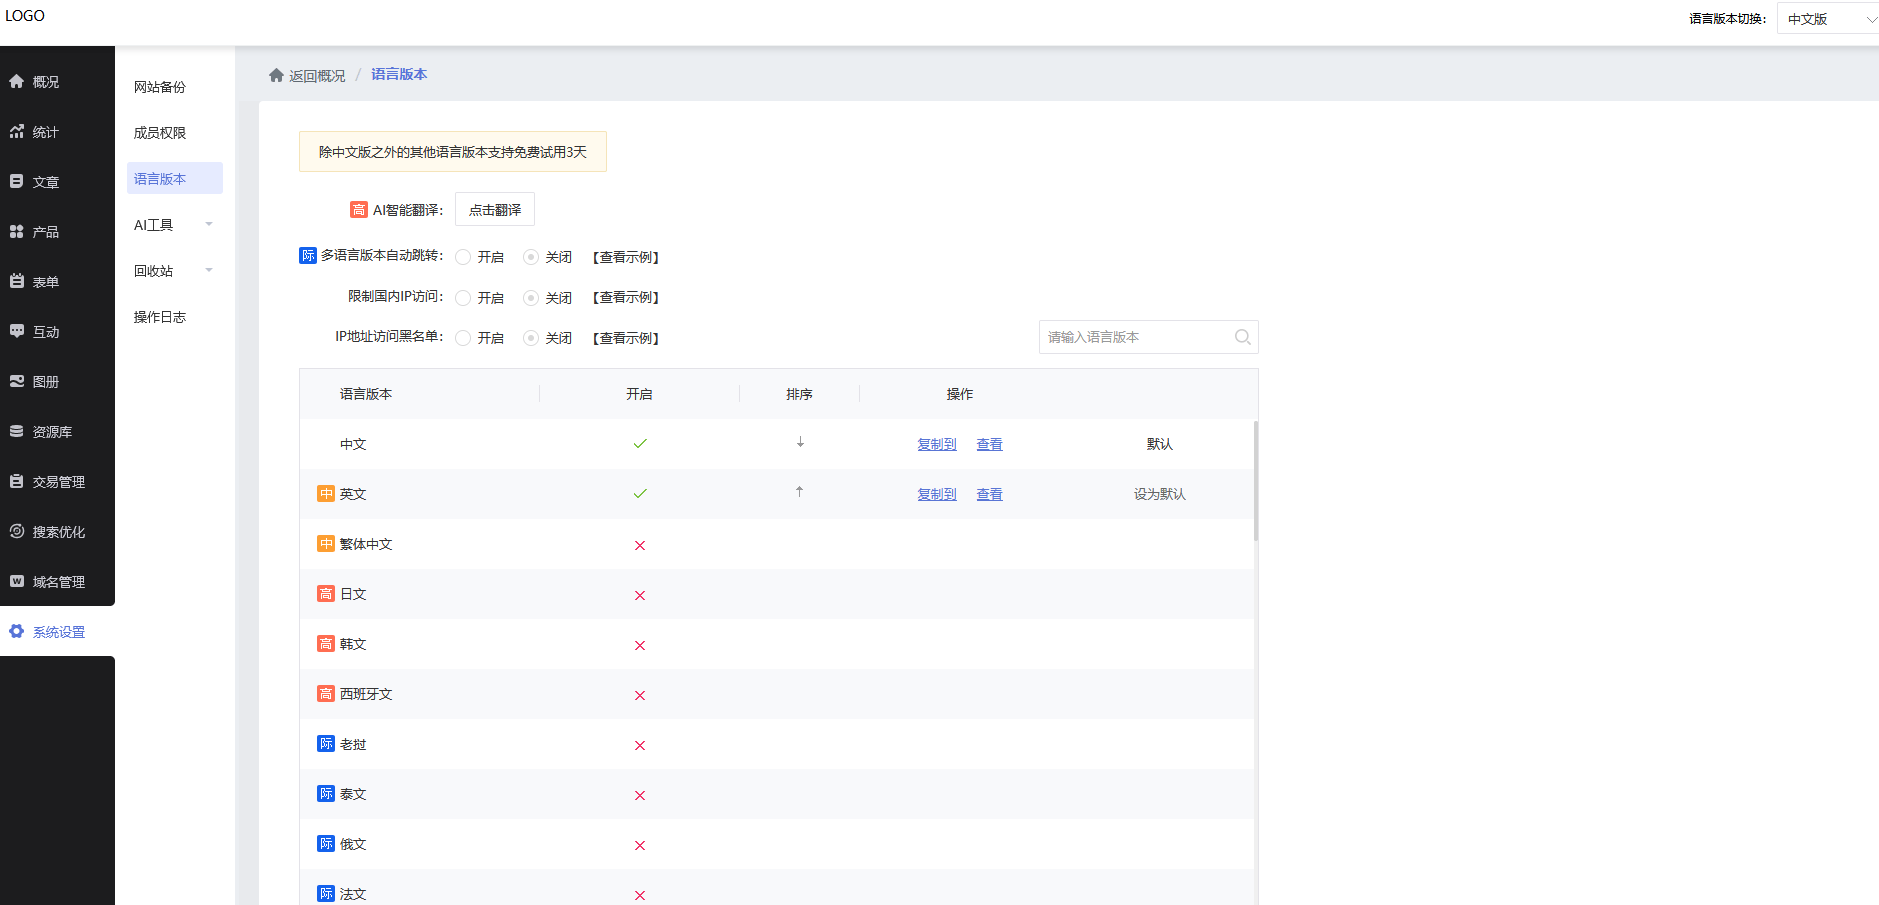Select 关闭 radio for 限制国内IP访问
The height and width of the screenshot is (905, 1879).
tap(531, 298)
